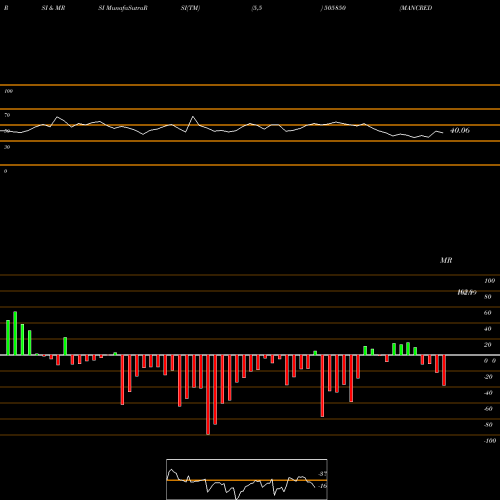This screenshot has width=500, height=500.
Task: Click the 'SI(TM)' header label
Action: (x=190, y=8)
